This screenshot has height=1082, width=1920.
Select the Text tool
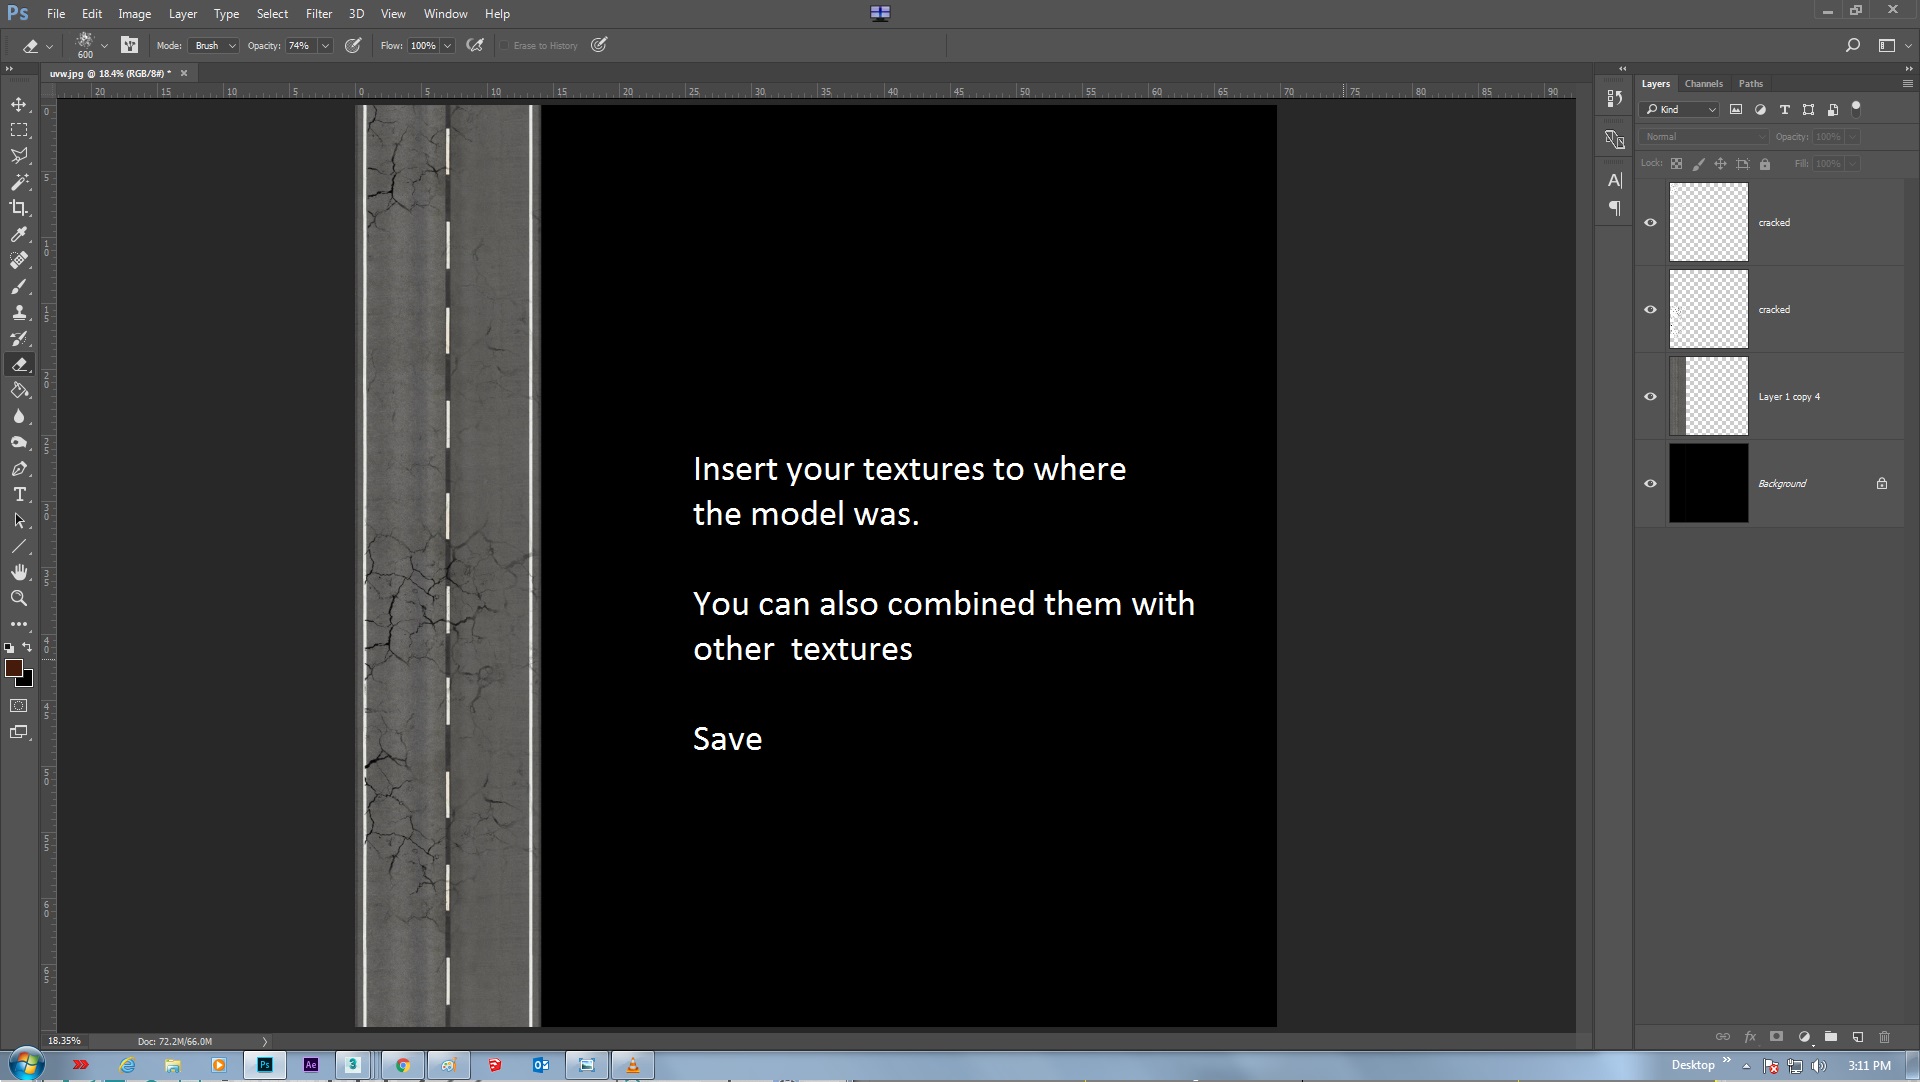(x=18, y=493)
